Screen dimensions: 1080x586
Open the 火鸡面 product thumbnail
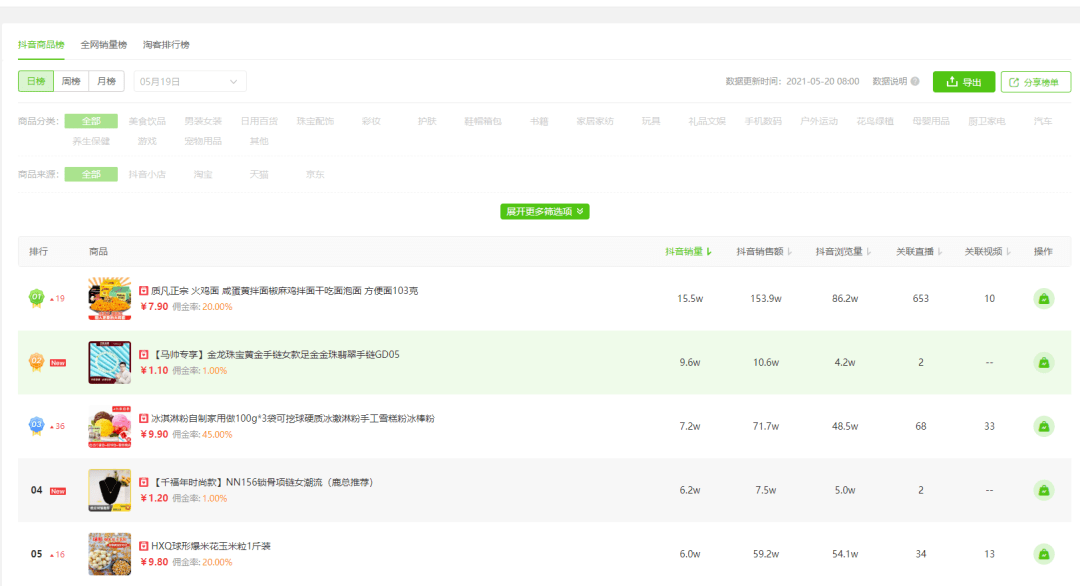[109, 299]
